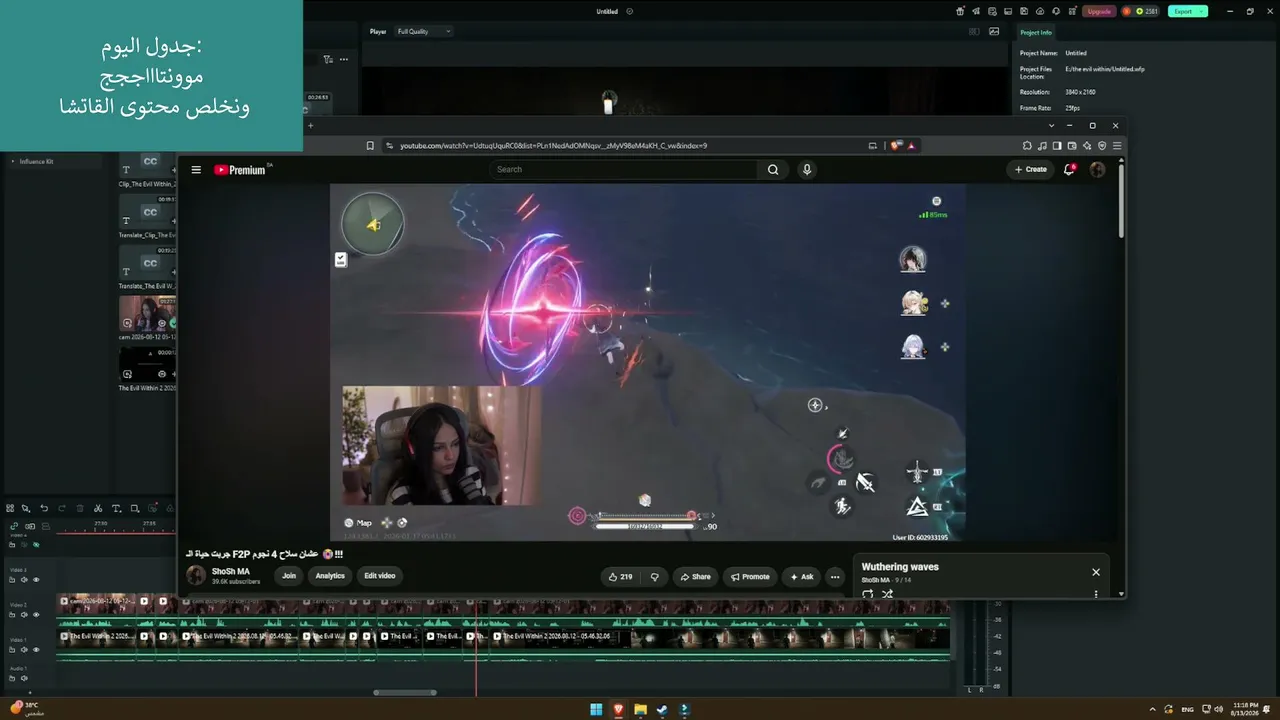The height and width of the screenshot is (720, 1280).
Task: Click the Edit video button
Action: (x=380, y=576)
